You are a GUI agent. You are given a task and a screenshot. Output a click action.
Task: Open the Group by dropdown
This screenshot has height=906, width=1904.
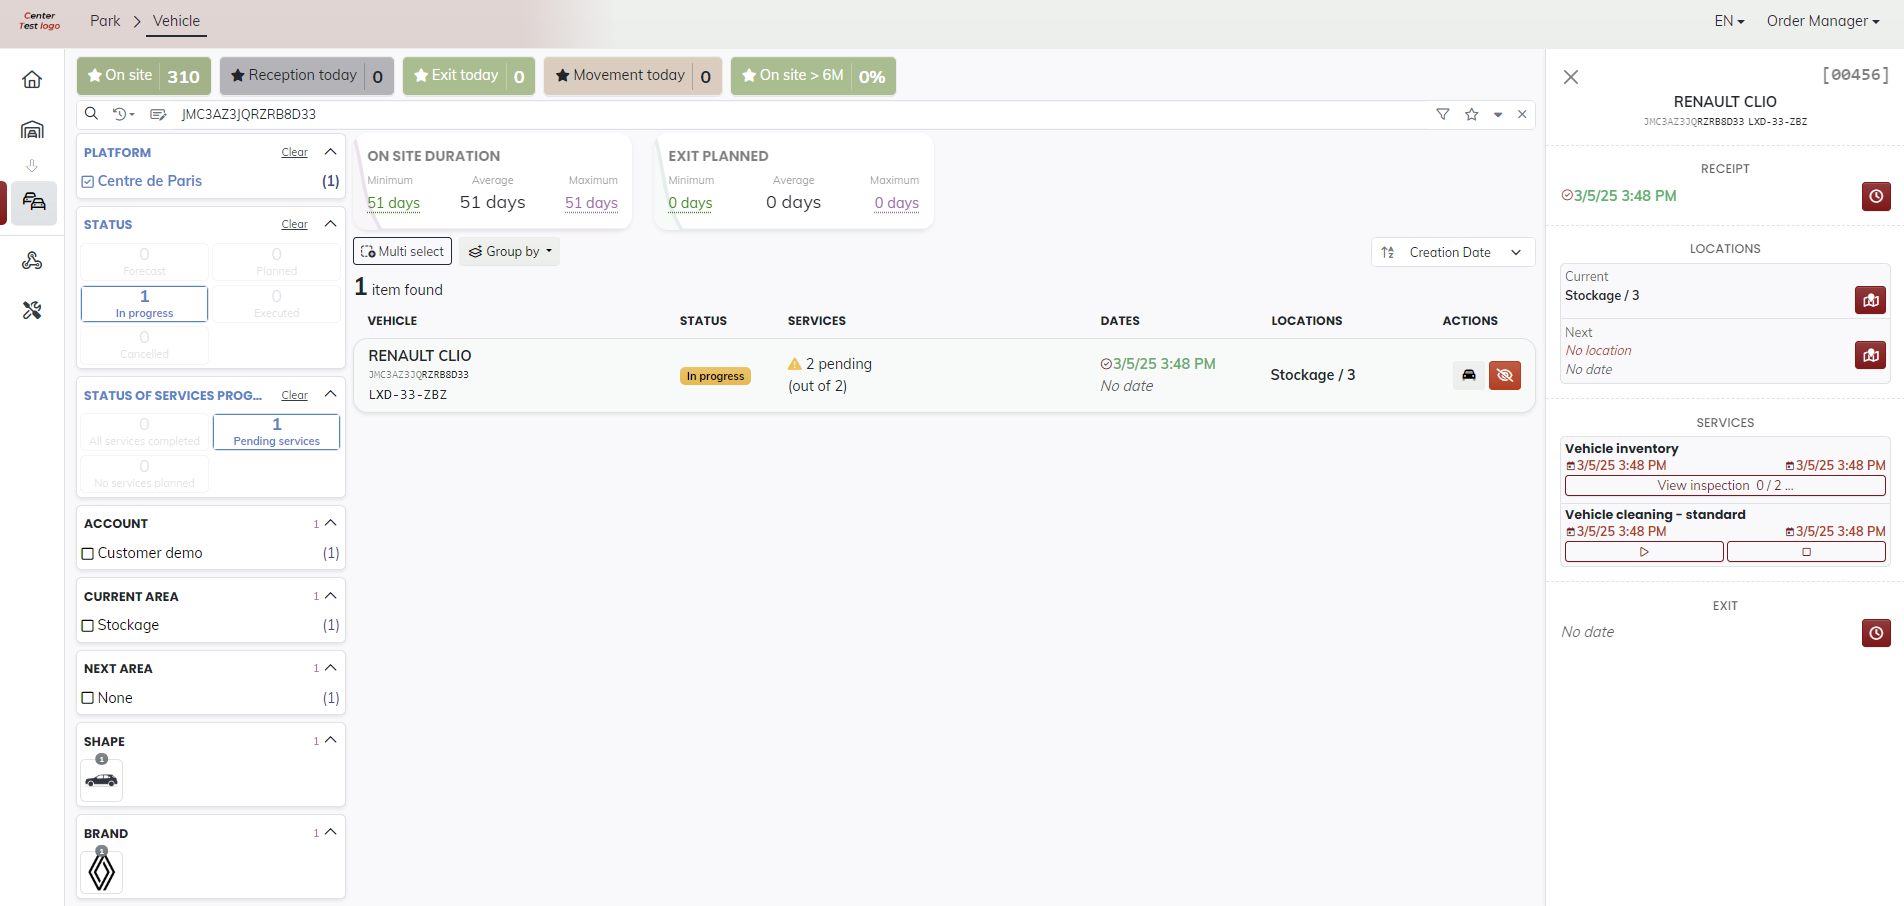pyautogui.click(x=510, y=252)
